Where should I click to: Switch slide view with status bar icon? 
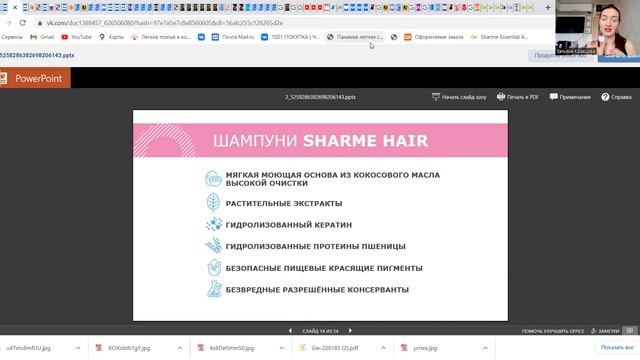pos(630,331)
